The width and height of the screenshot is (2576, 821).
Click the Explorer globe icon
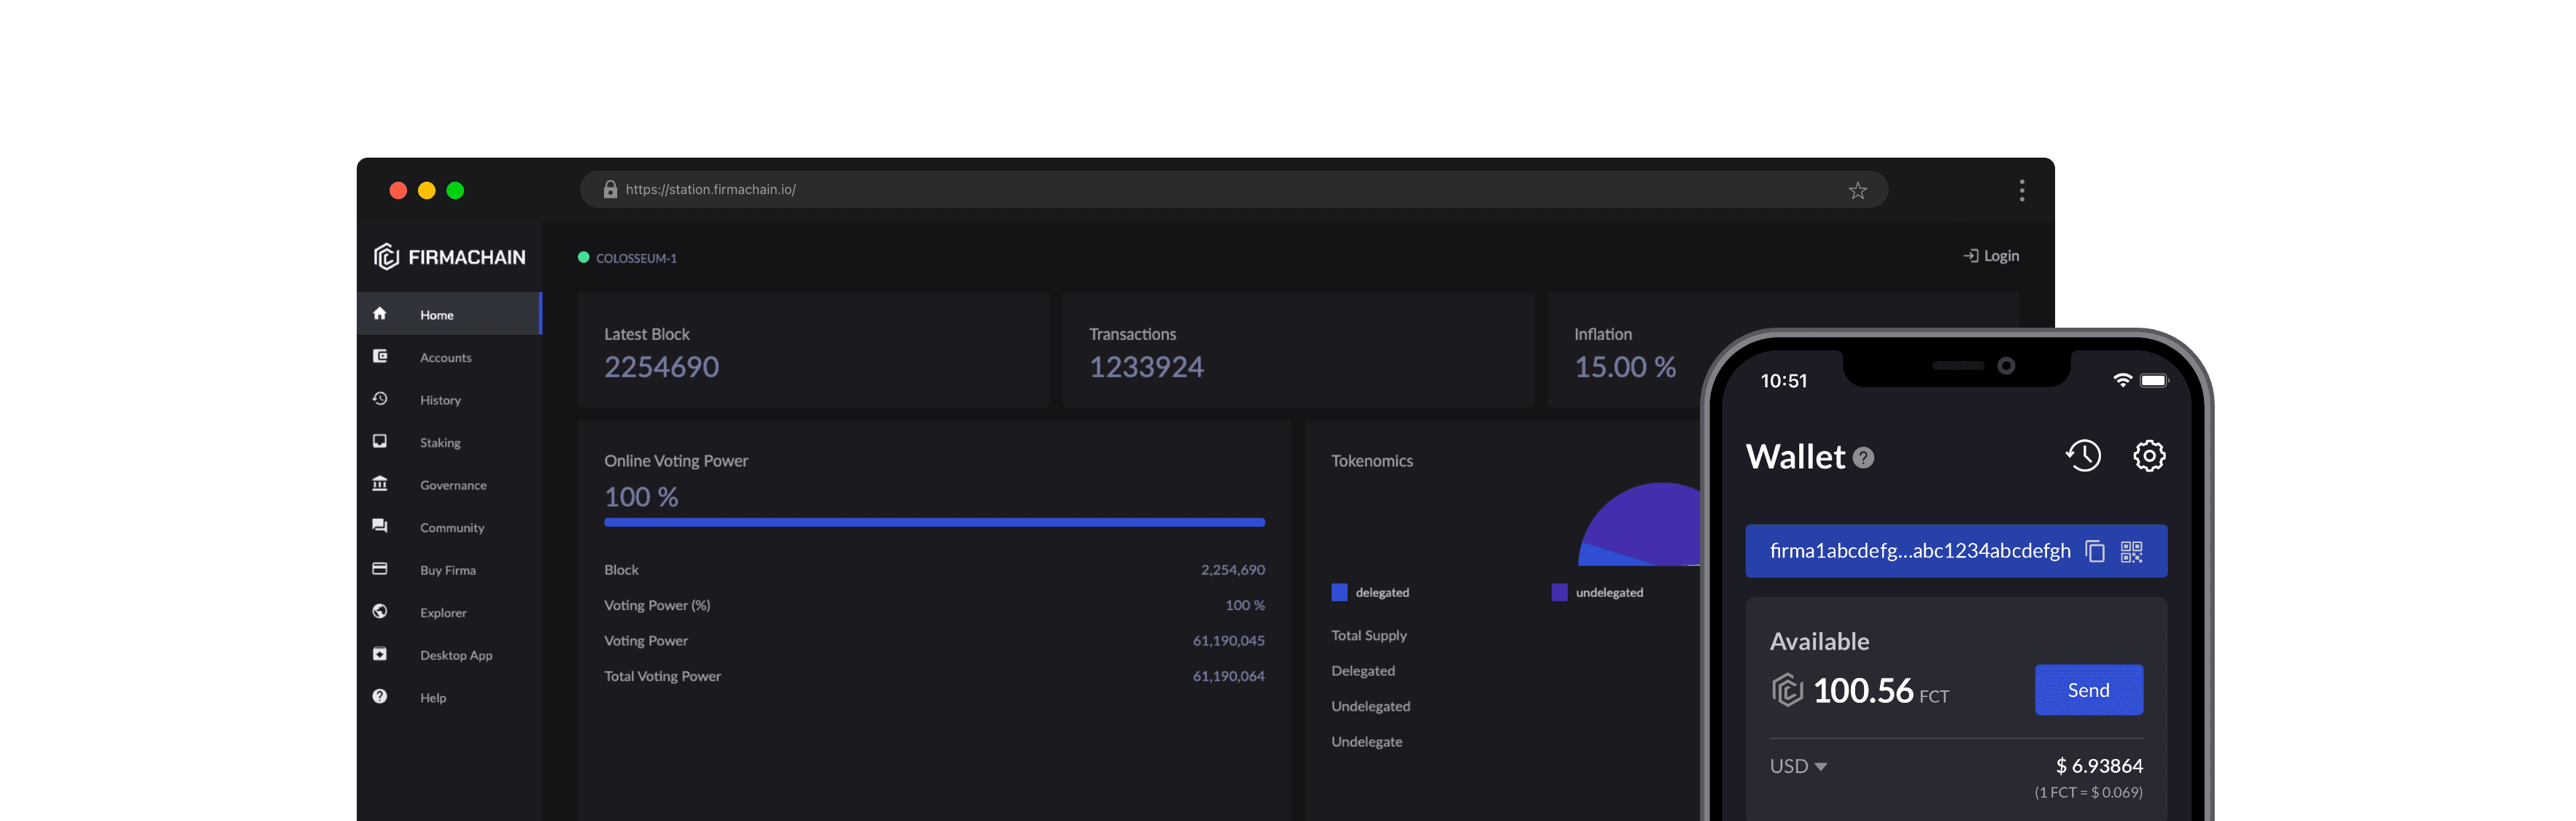380,611
